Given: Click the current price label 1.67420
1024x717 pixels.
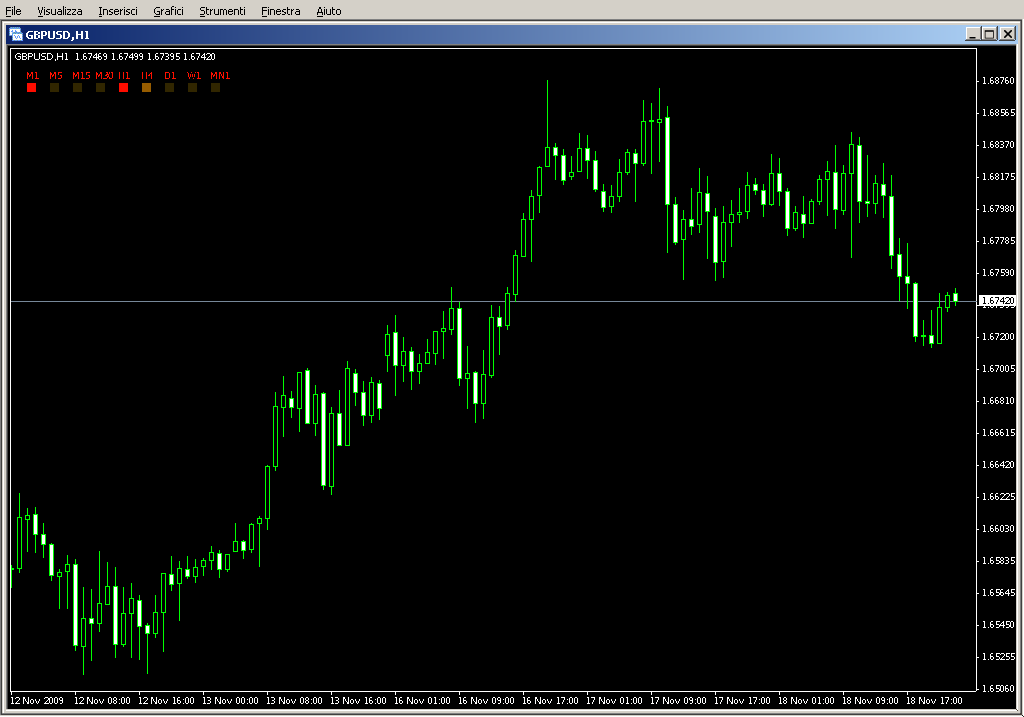Looking at the screenshot, I should [x=997, y=301].
